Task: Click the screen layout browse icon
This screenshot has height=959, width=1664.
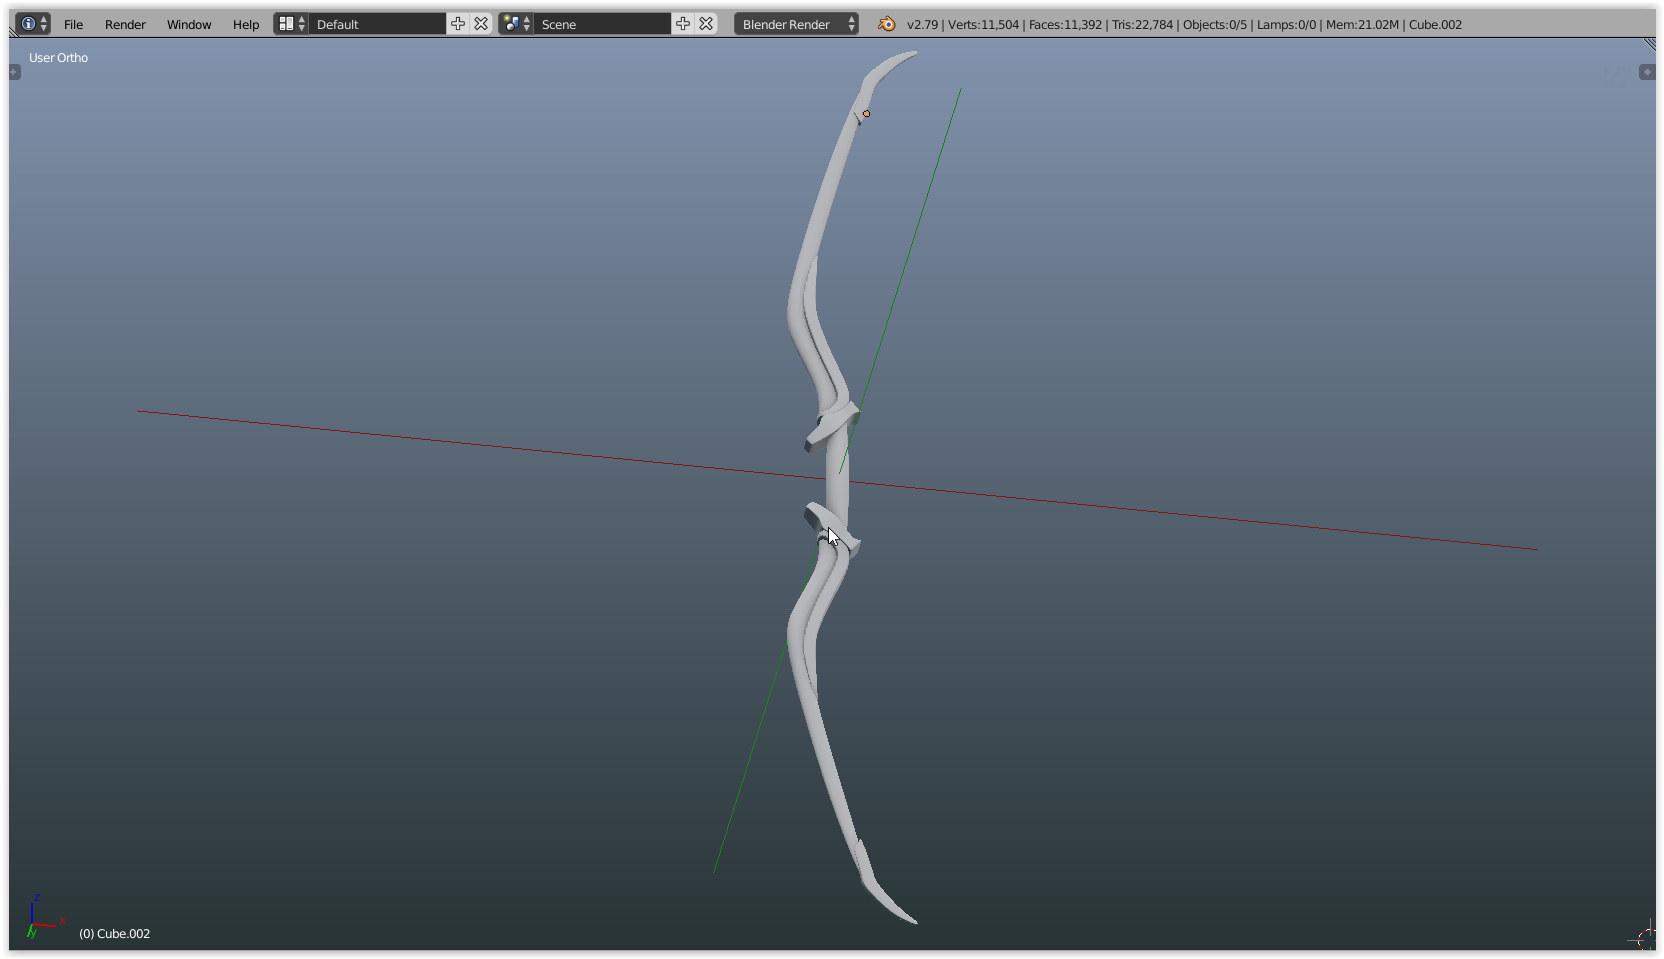Action: (291, 24)
